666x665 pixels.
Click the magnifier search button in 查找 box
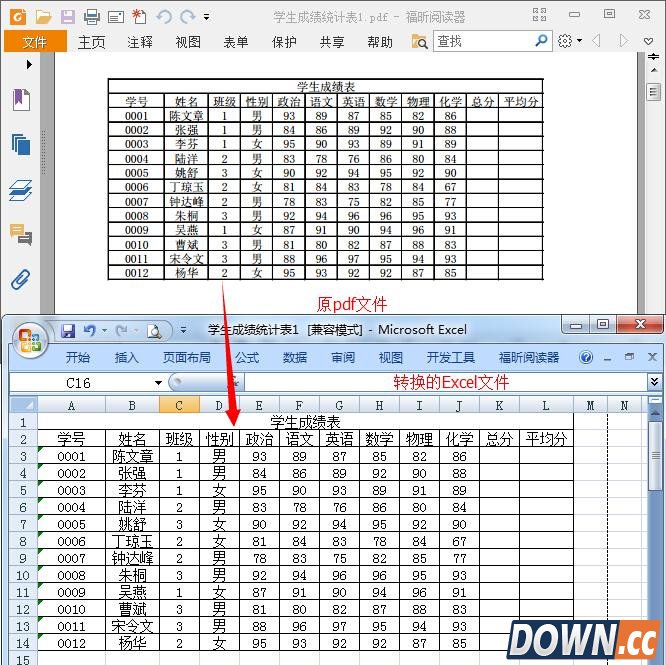[542, 41]
